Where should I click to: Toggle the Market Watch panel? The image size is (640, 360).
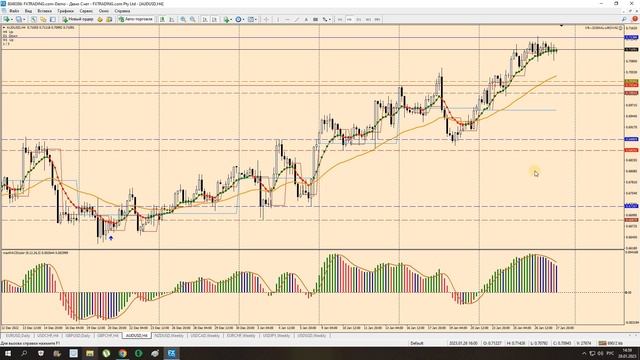coord(34,19)
